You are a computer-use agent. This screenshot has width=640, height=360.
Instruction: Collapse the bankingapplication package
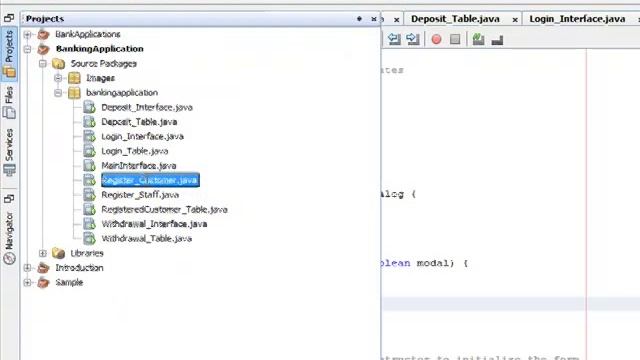pos(58,93)
